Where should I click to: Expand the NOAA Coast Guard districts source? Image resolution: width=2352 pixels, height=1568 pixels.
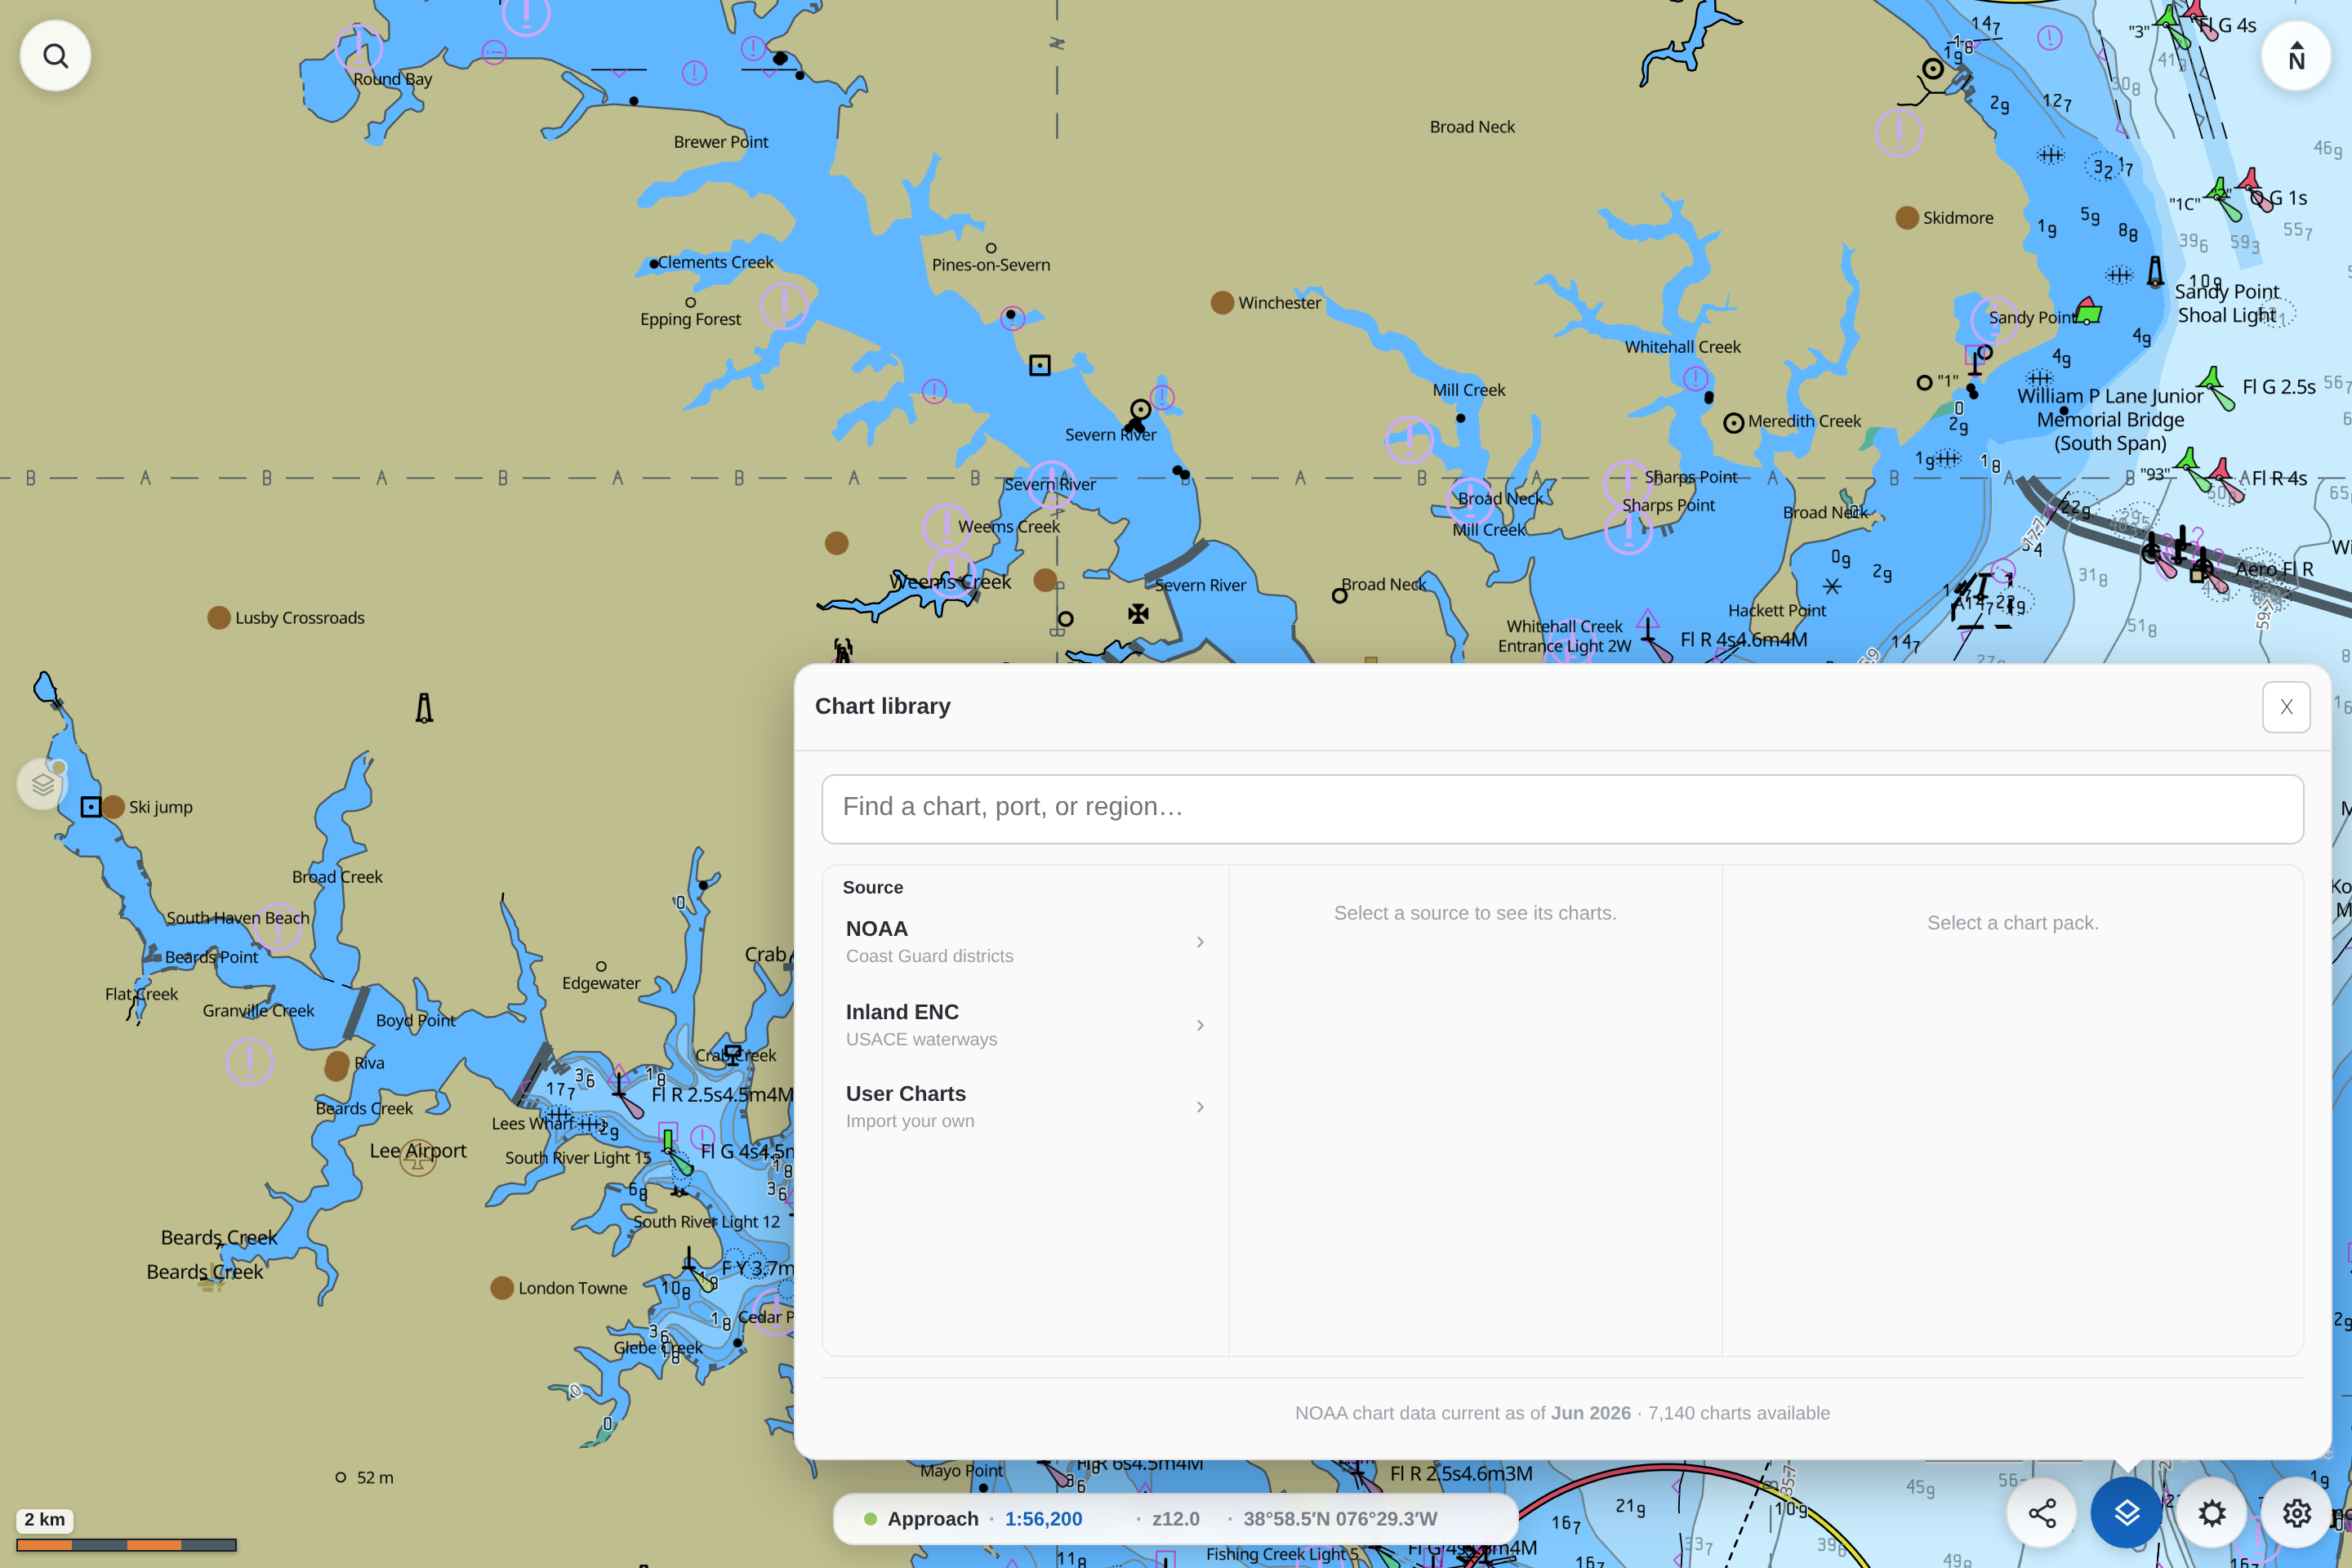click(x=1025, y=942)
